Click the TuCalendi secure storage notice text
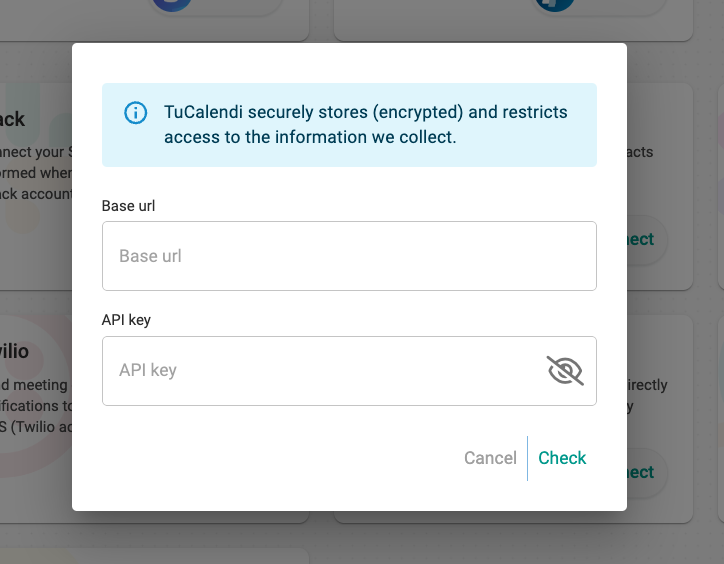This screenshot has width=724, height=564. point(365,125)
